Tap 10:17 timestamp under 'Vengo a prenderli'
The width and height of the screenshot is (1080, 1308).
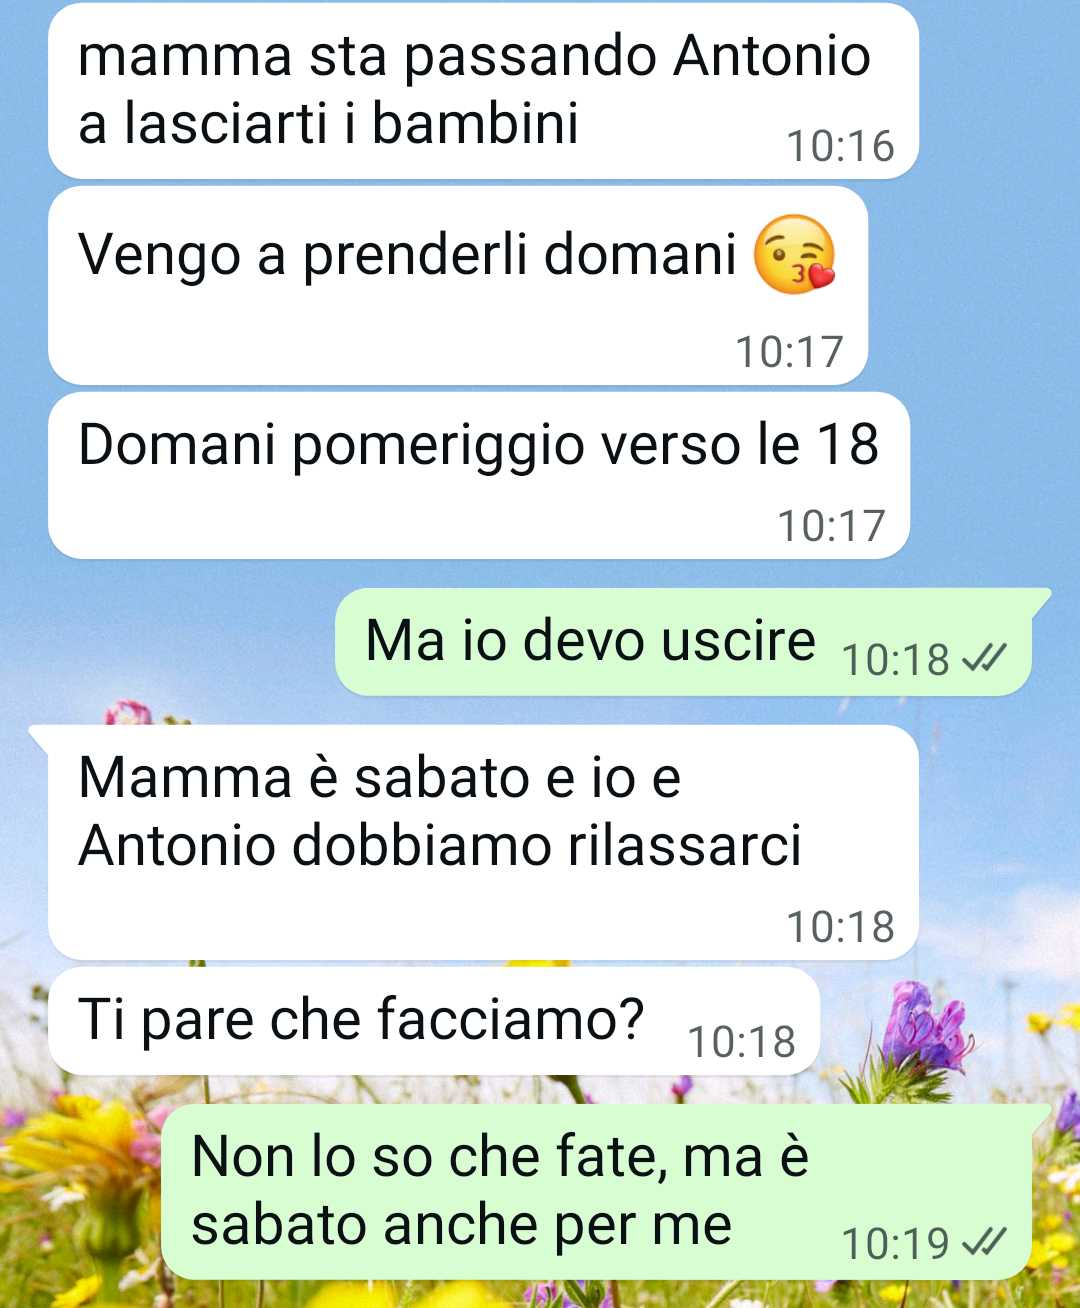coord(789,352)
